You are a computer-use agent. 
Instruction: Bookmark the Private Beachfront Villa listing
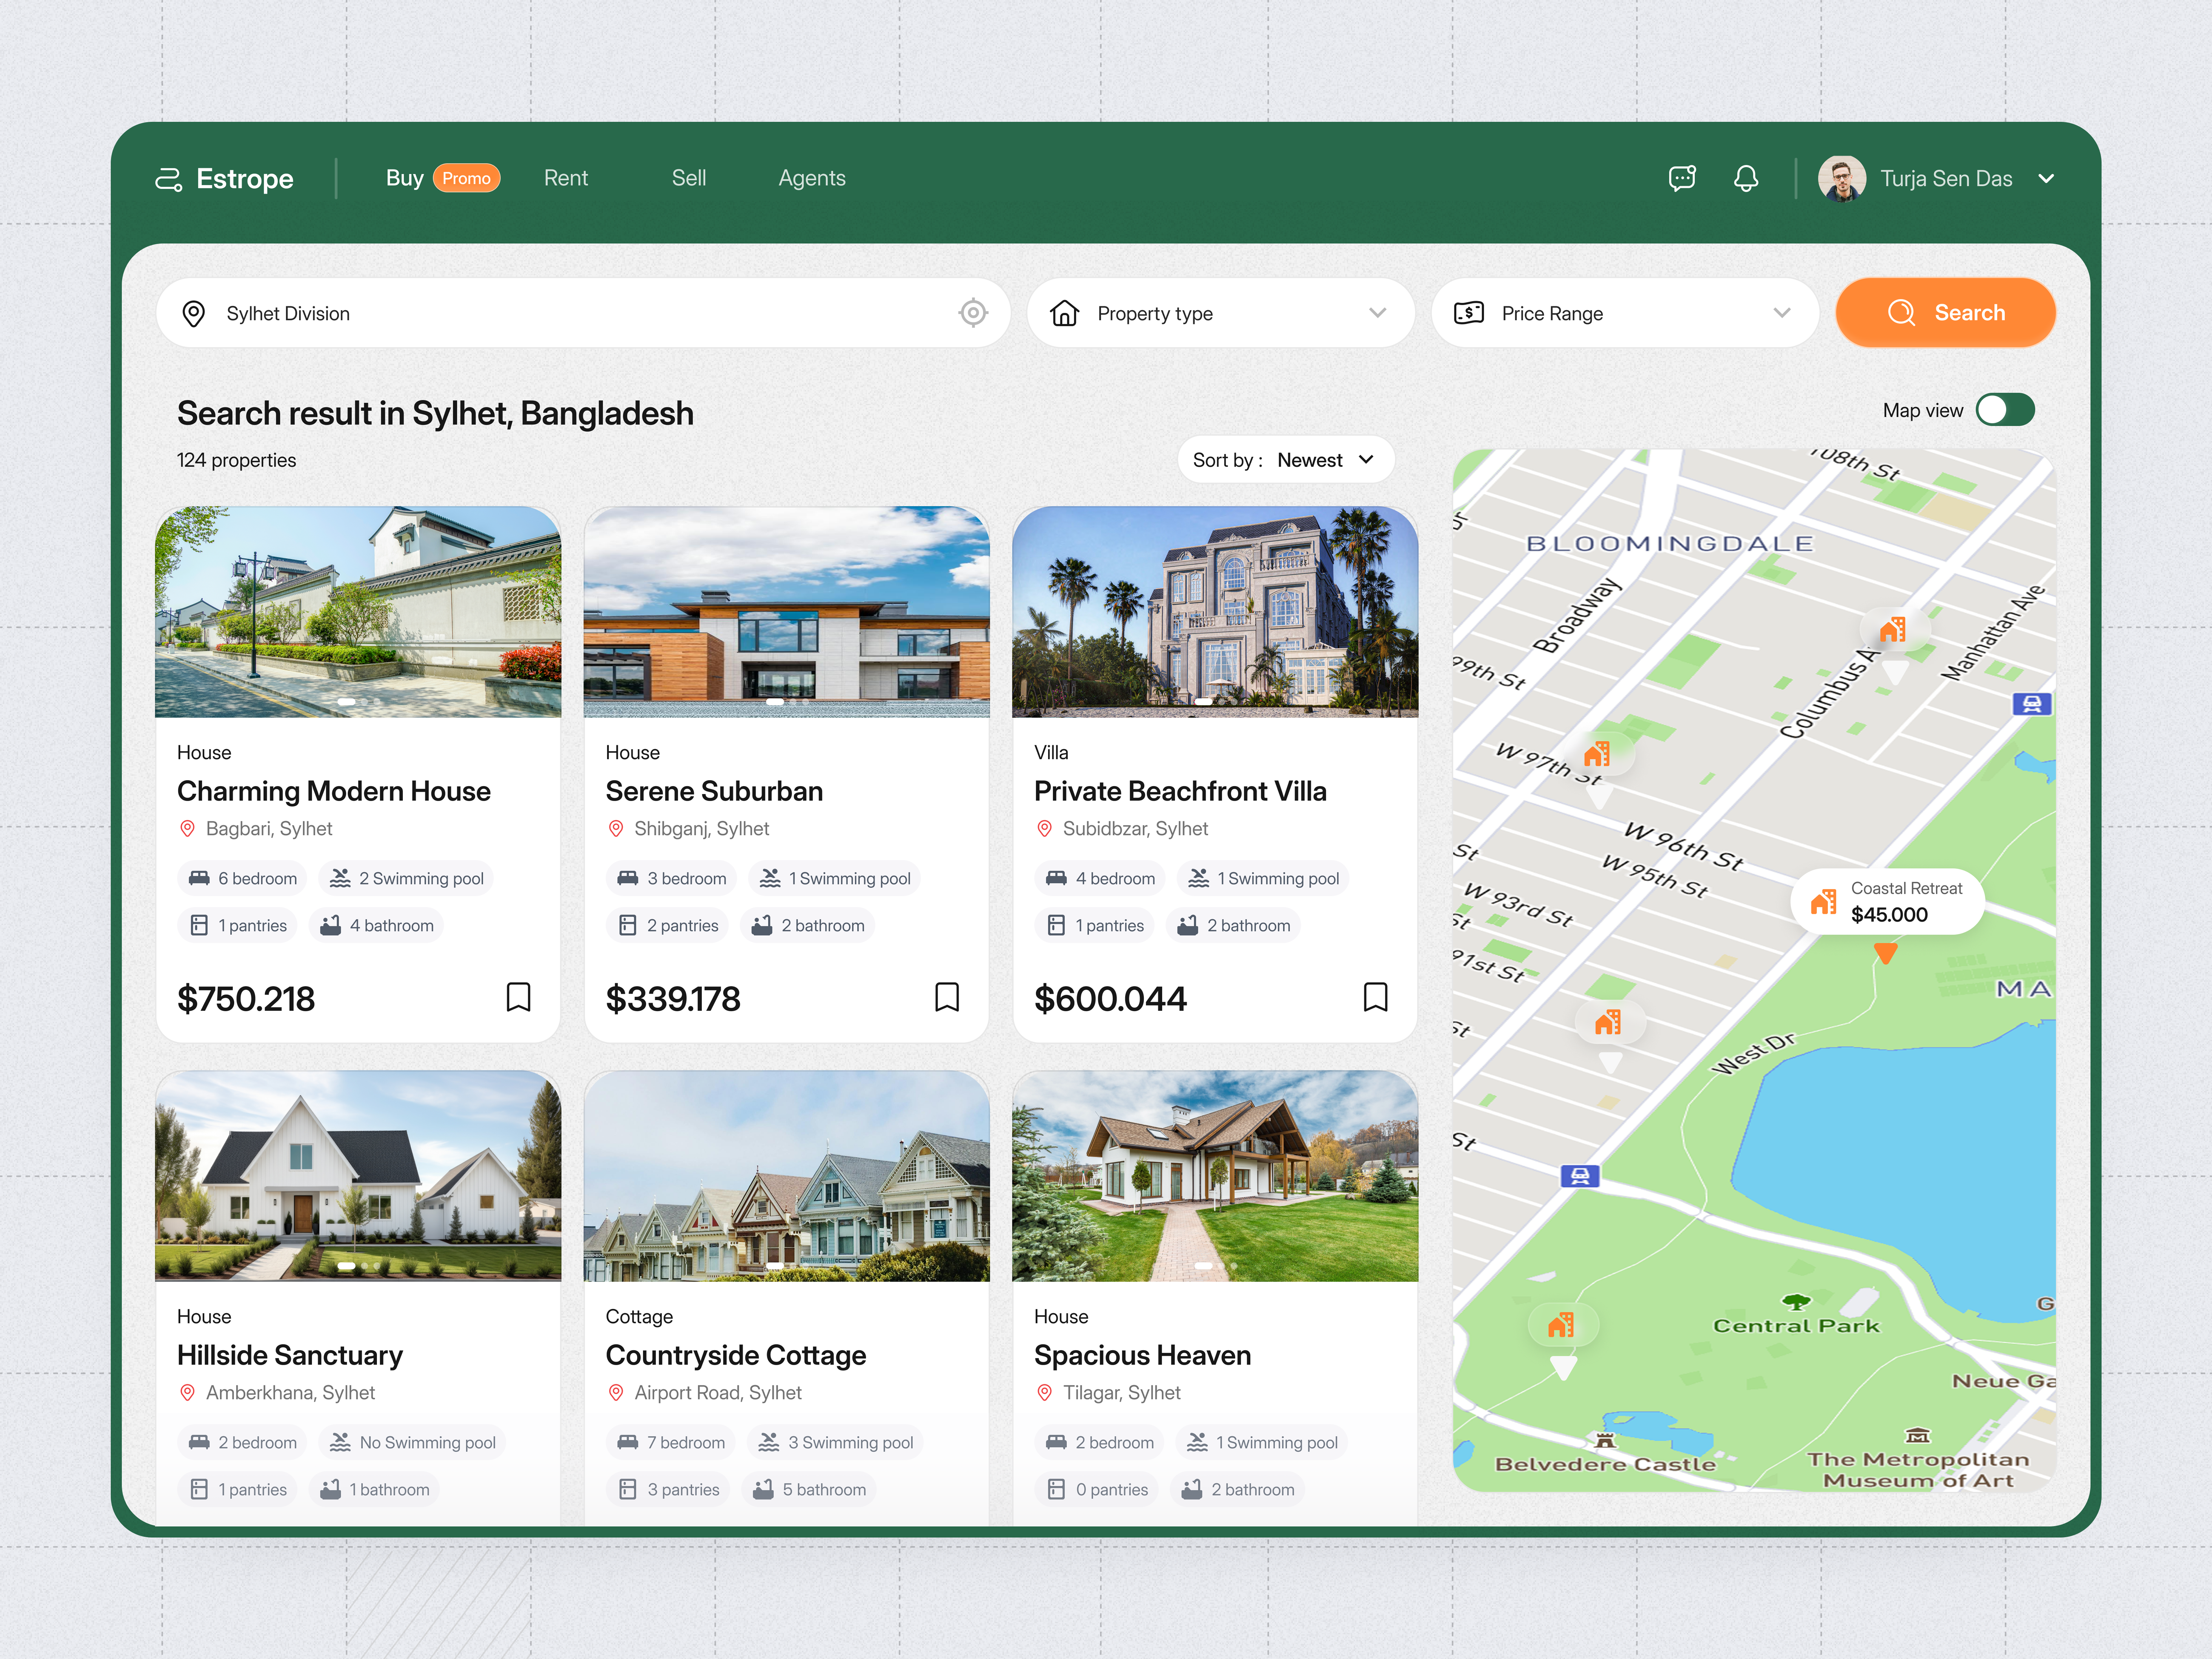pos(1376,997)
